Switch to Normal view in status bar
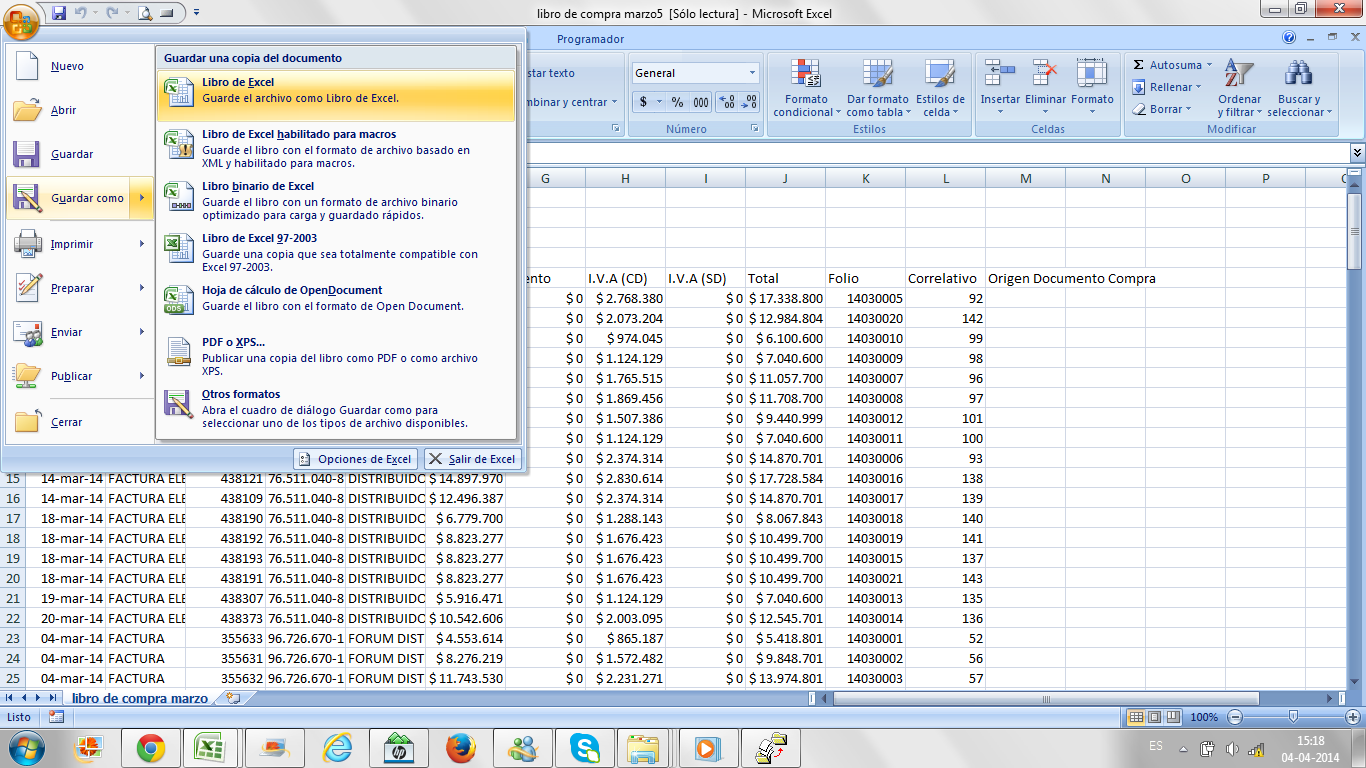This screenshot has height=768, width=1366. coord(1136,717)
